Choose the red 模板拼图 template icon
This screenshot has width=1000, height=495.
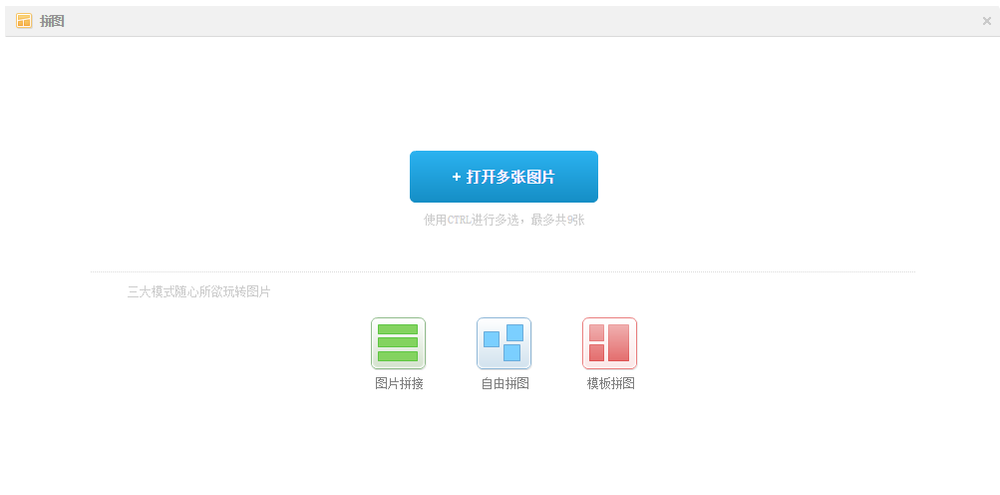click(x=609, y=343)
